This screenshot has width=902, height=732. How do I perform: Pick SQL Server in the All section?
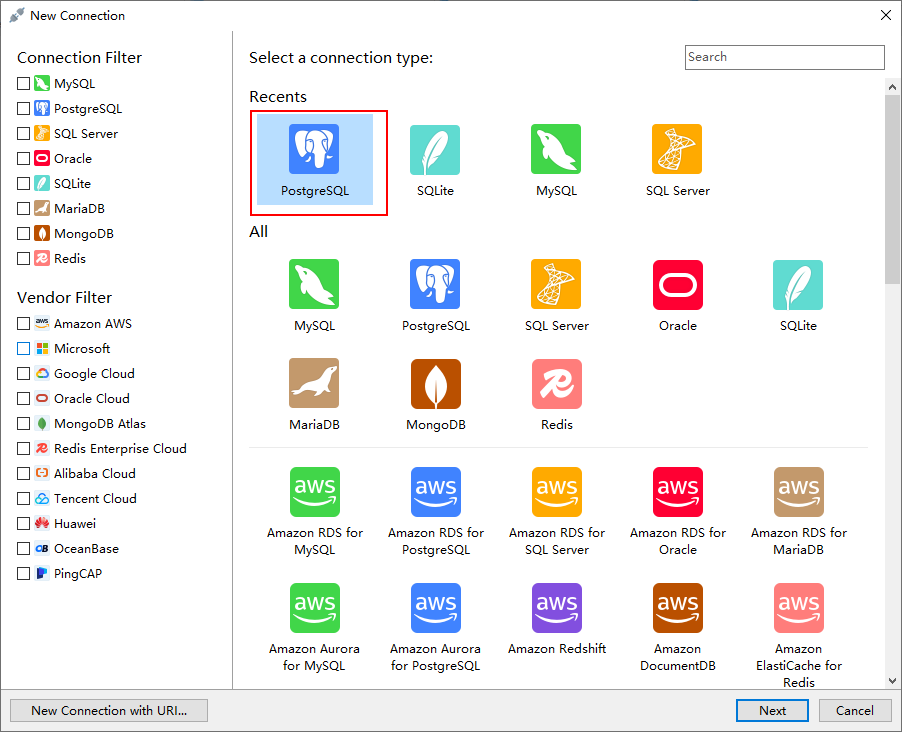point(556,295)
